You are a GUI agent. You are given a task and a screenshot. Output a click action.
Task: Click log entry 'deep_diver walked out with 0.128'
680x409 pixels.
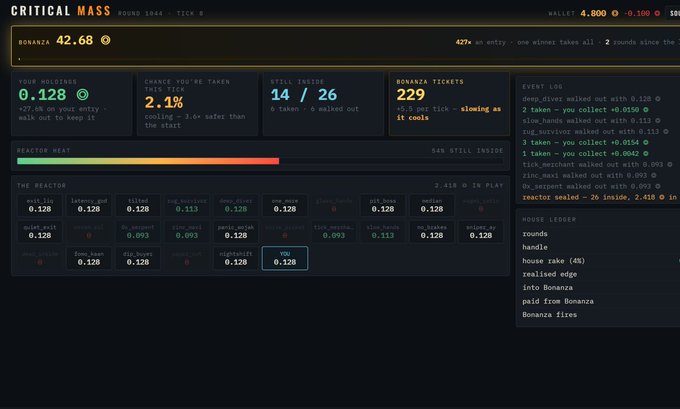[x=591, y=99]
